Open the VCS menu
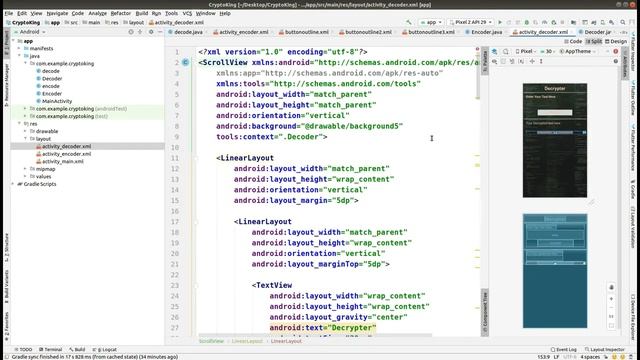 pyautogui.click(x=187, y=13)
